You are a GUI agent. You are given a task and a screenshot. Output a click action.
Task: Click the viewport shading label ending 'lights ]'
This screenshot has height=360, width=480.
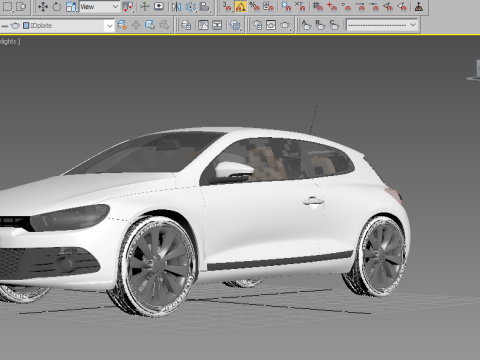[10, 41]
